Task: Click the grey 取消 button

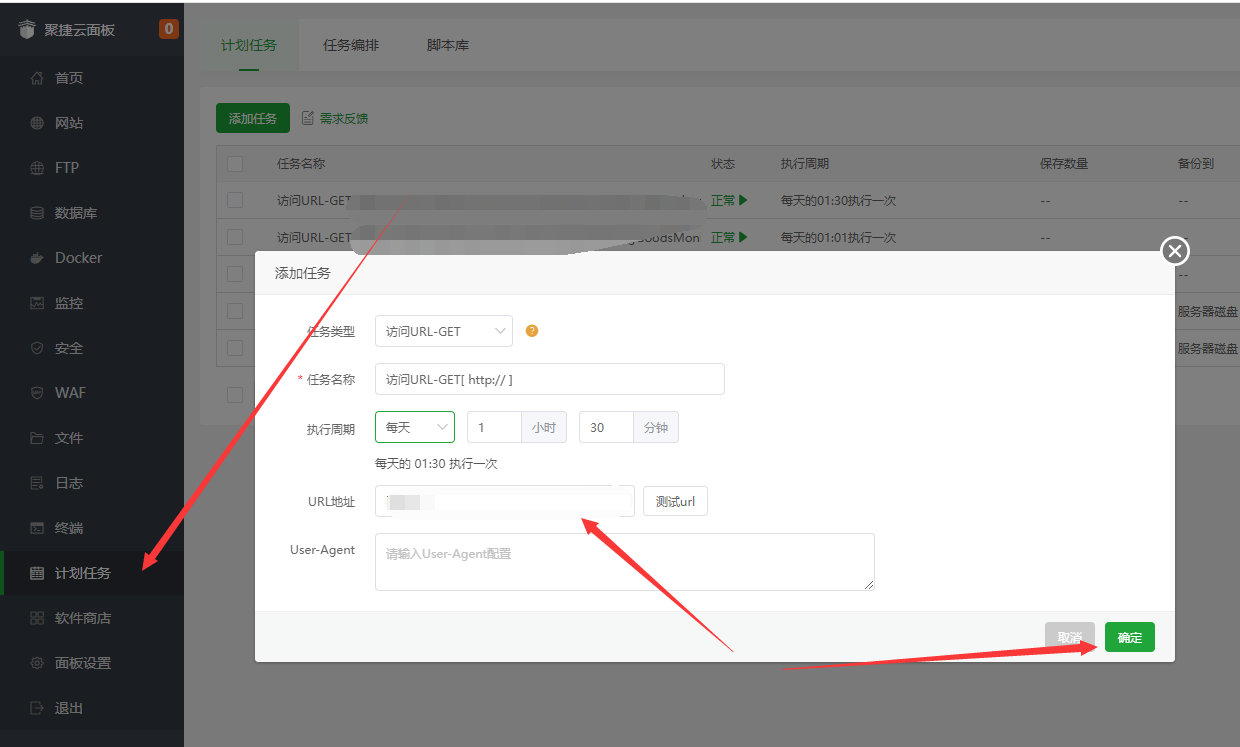Action: [x=1070, y=637]
